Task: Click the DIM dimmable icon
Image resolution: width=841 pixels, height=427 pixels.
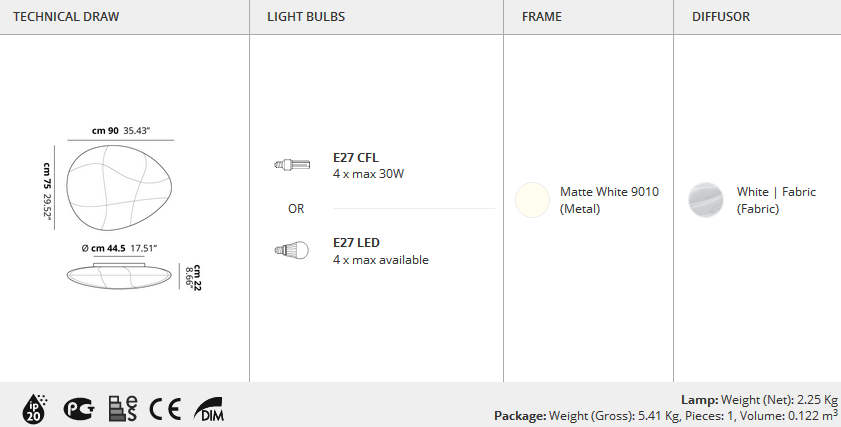Action: [209, 409]
